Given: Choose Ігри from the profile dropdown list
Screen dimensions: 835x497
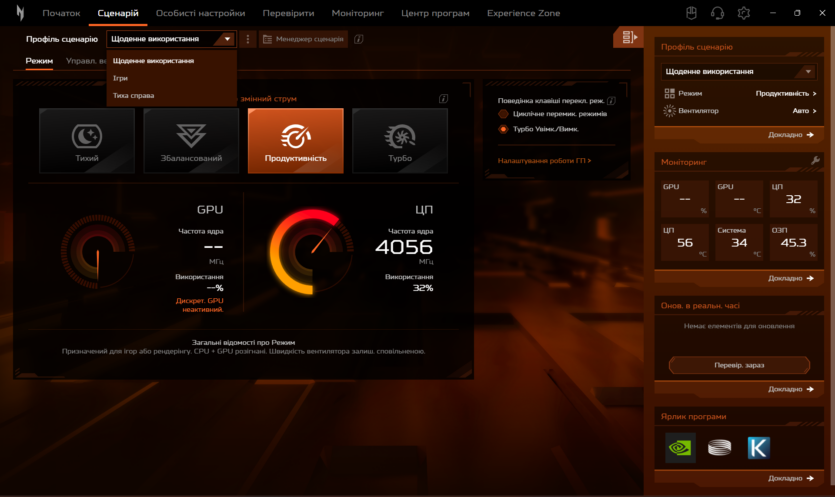Looking at the screenshot, I should coord(121,78).
